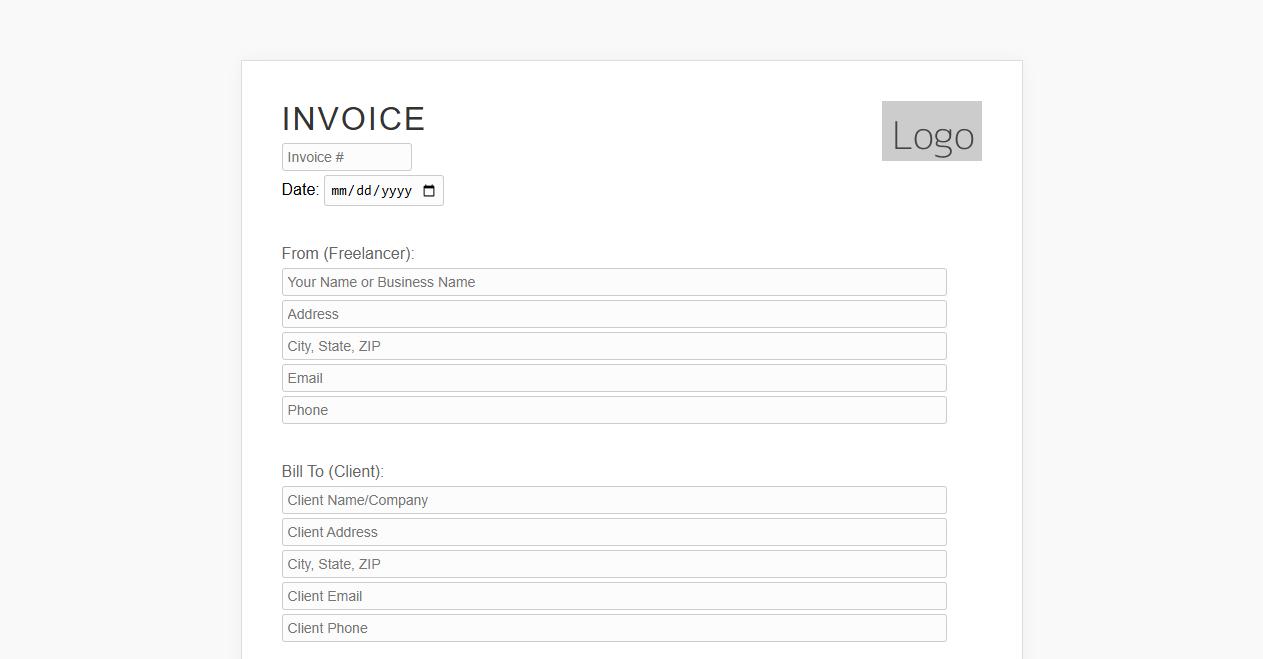Click the From (Freelancer) section heading
Screen dimensions: 1263x659
tap(347, 254)
